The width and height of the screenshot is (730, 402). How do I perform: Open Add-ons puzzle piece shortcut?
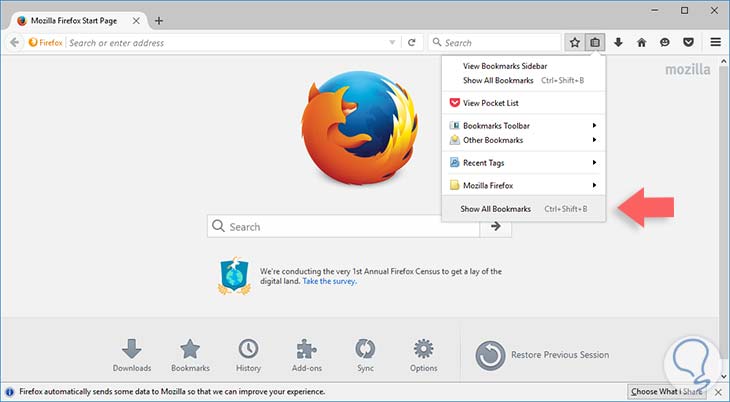[x=307, y=355]
